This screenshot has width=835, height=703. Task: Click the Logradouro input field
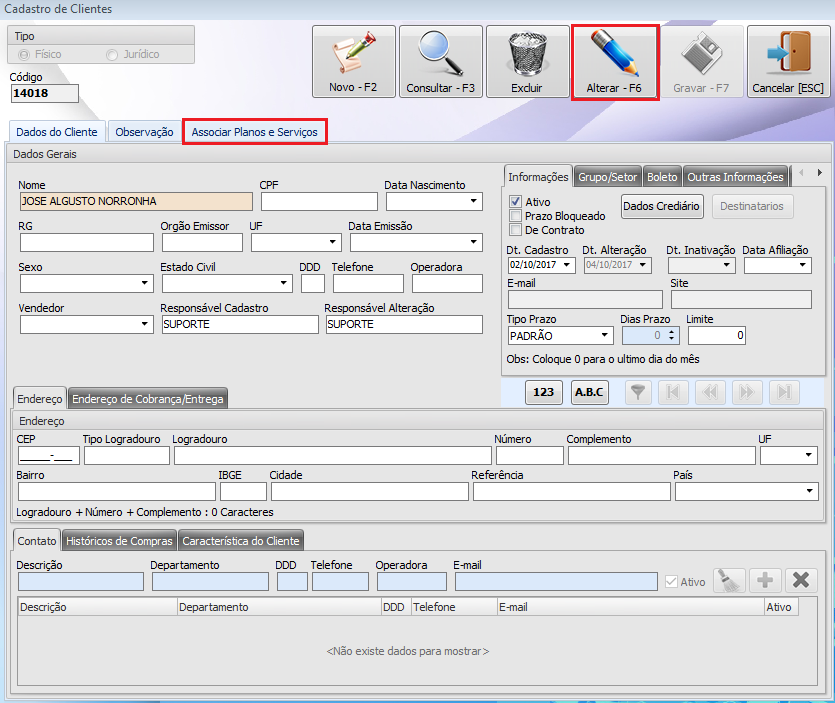333,456
